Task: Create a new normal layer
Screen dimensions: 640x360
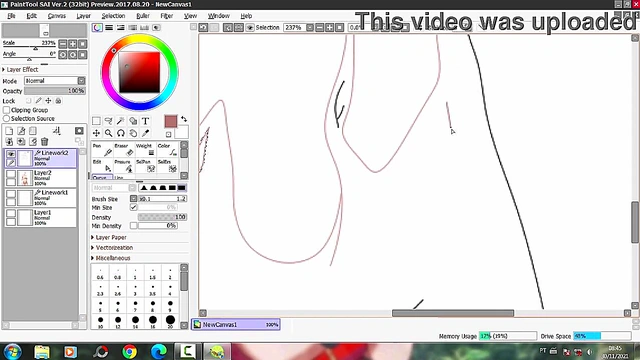Action: [x=9, y=131]
